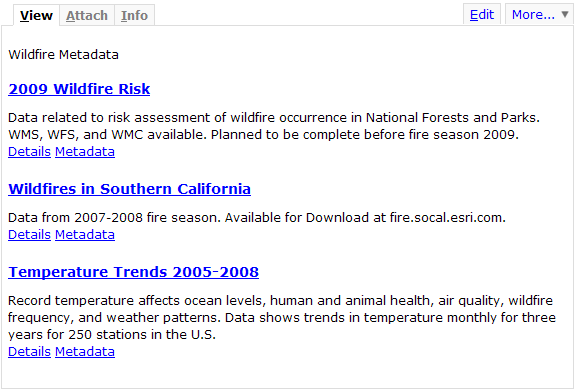Click the Edit link
Screen dimensions: 575x390
pos(482,15)
